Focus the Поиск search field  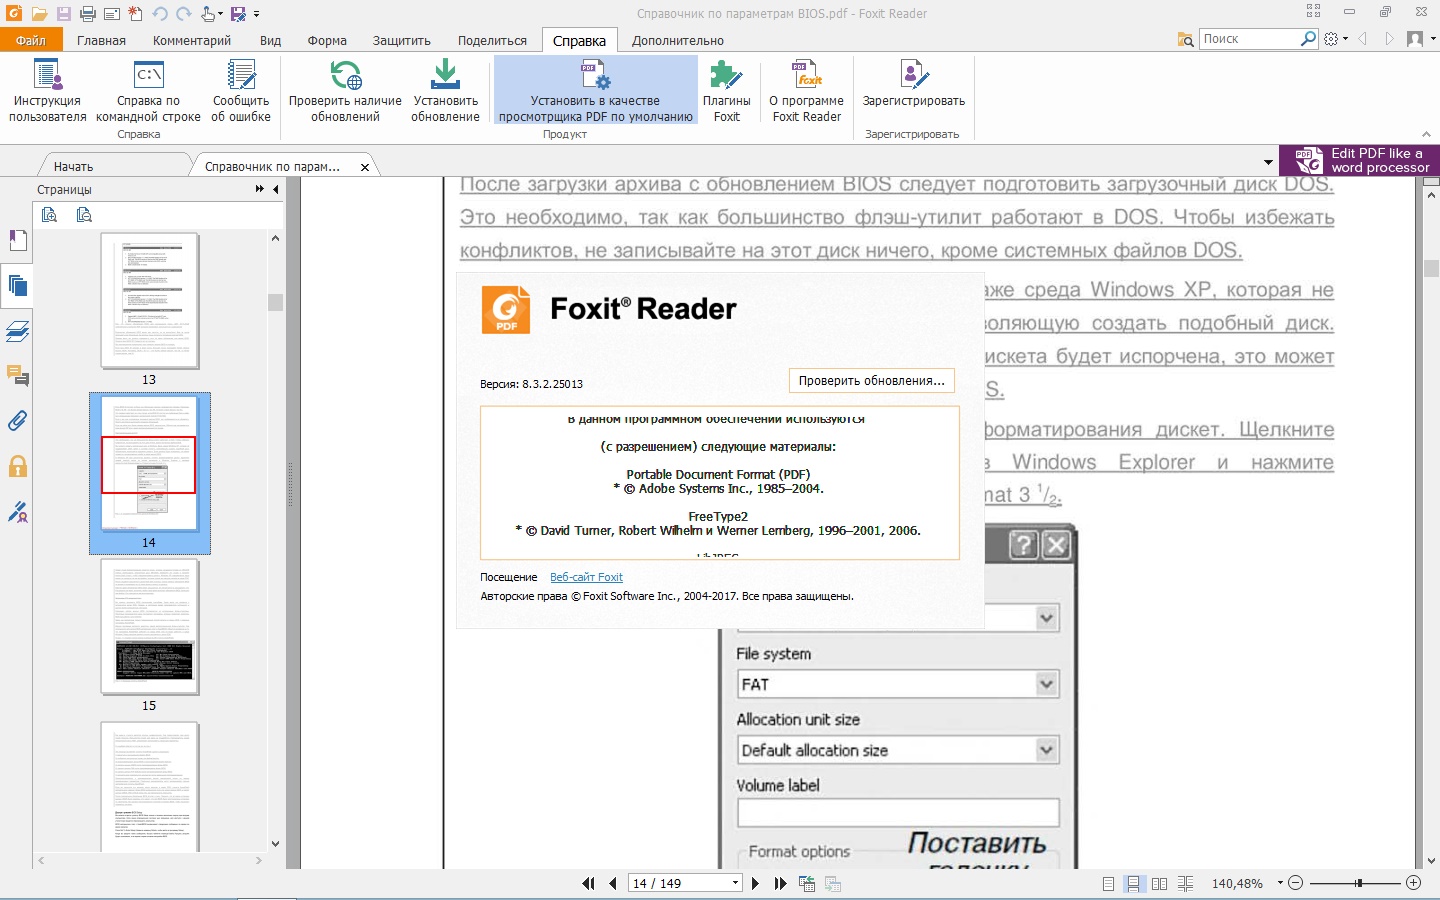pos(1250,39)
